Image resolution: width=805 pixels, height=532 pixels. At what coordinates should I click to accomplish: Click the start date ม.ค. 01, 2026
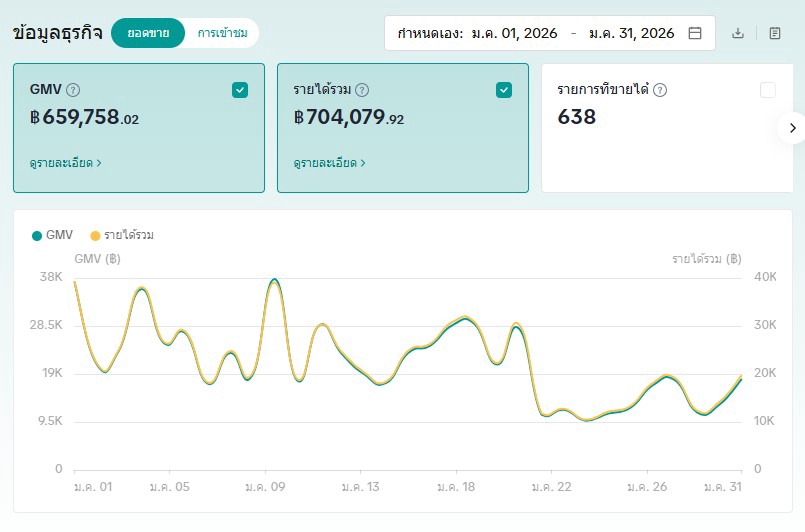click(514, 33)
